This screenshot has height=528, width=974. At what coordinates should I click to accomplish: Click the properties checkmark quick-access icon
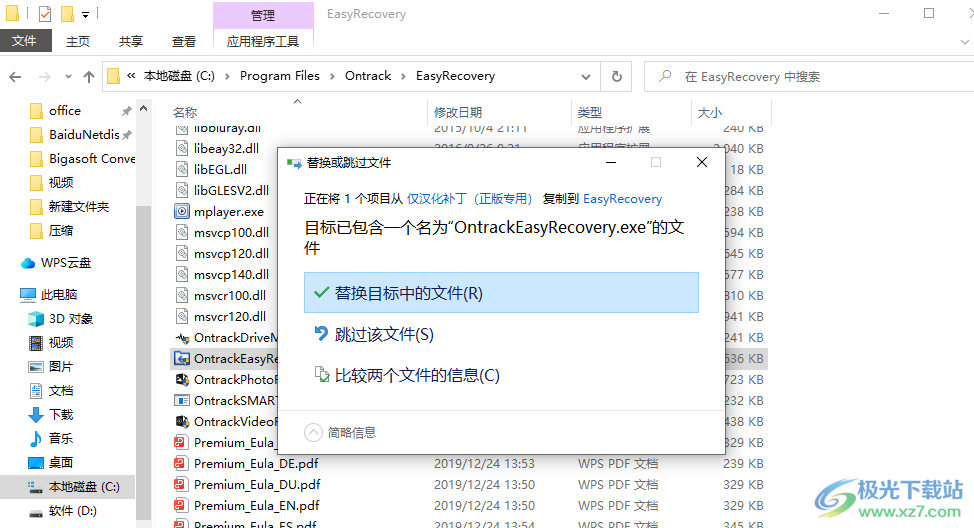coord(45,13)
